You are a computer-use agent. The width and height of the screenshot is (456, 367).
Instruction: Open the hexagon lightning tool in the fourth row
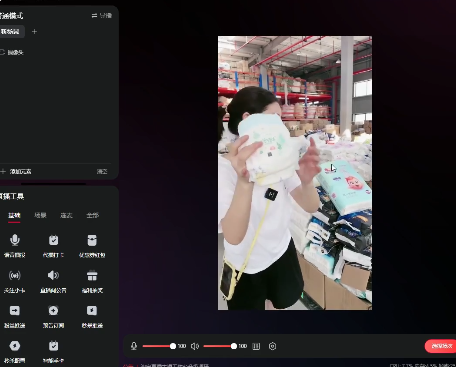pos(15,346)
